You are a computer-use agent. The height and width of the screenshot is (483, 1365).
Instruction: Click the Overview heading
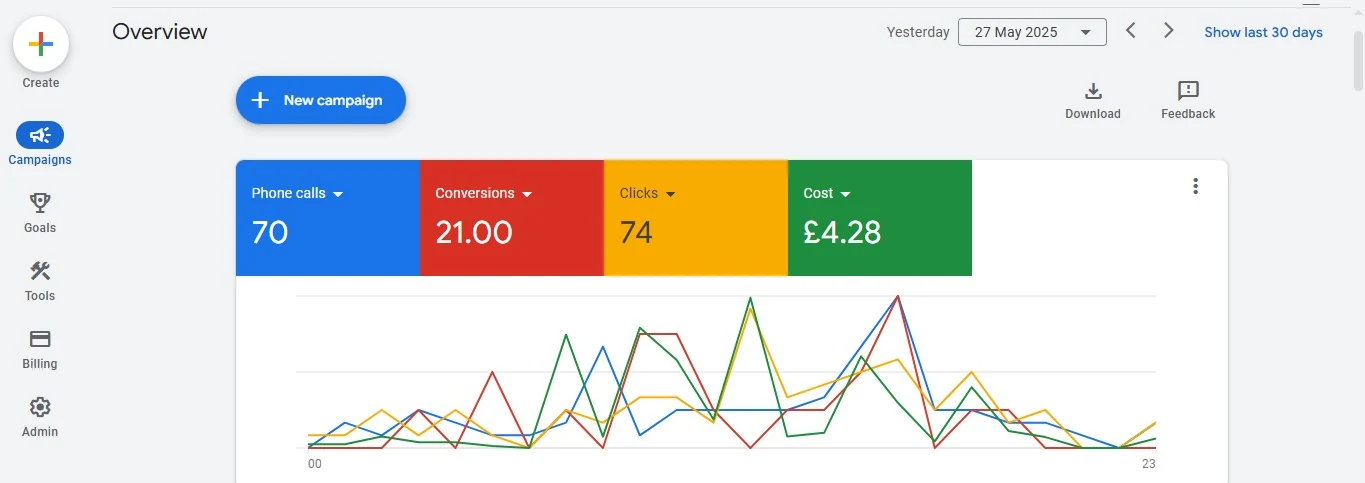(x=160, y=31)
